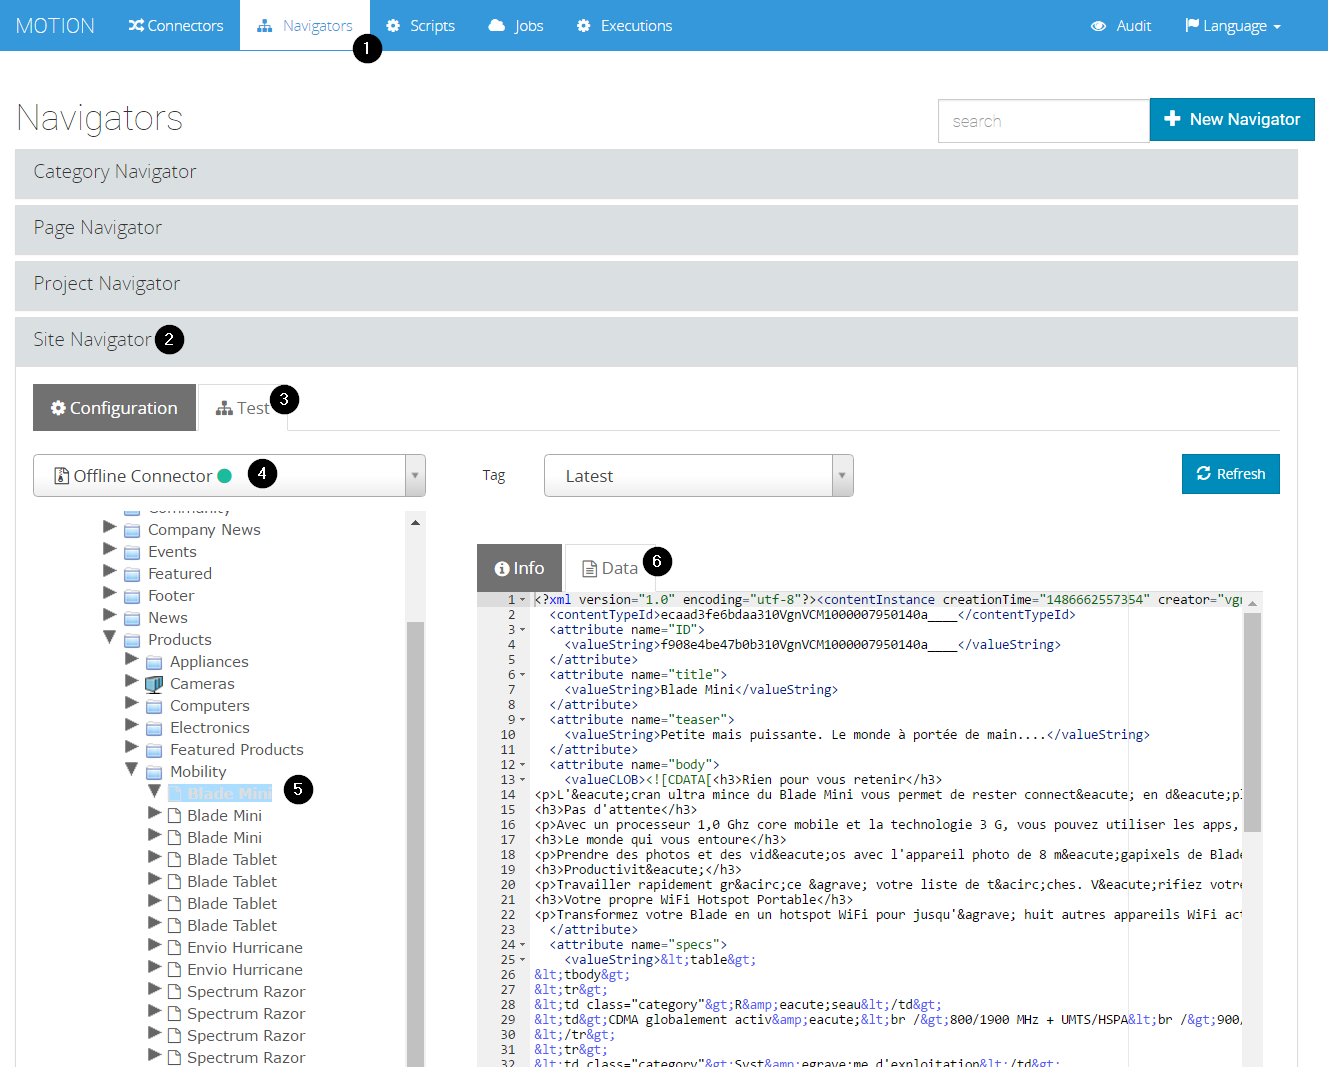This screenshot has height=1067, width=1328.
Task: Click line number 10 in gutter
Action: [x=508, y=735]
